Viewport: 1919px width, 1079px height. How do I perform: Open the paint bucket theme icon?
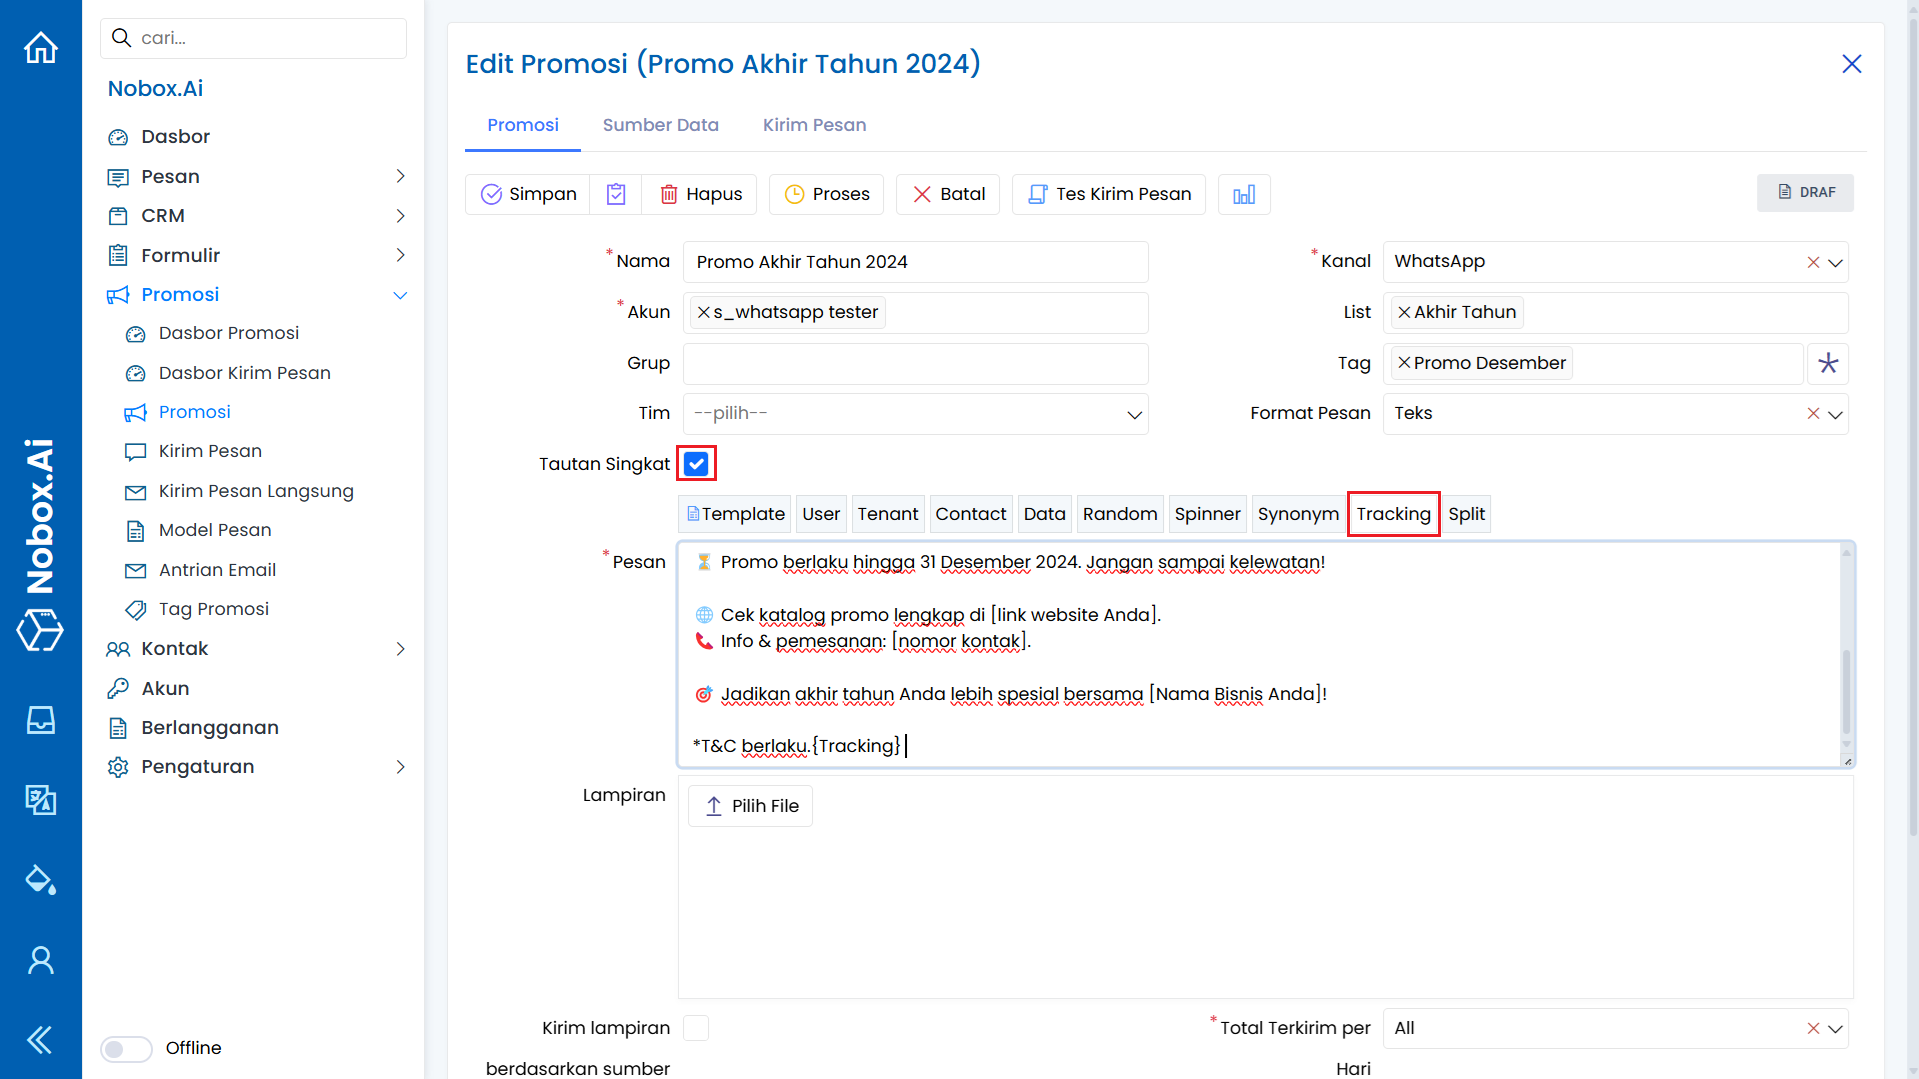point(41,880)
